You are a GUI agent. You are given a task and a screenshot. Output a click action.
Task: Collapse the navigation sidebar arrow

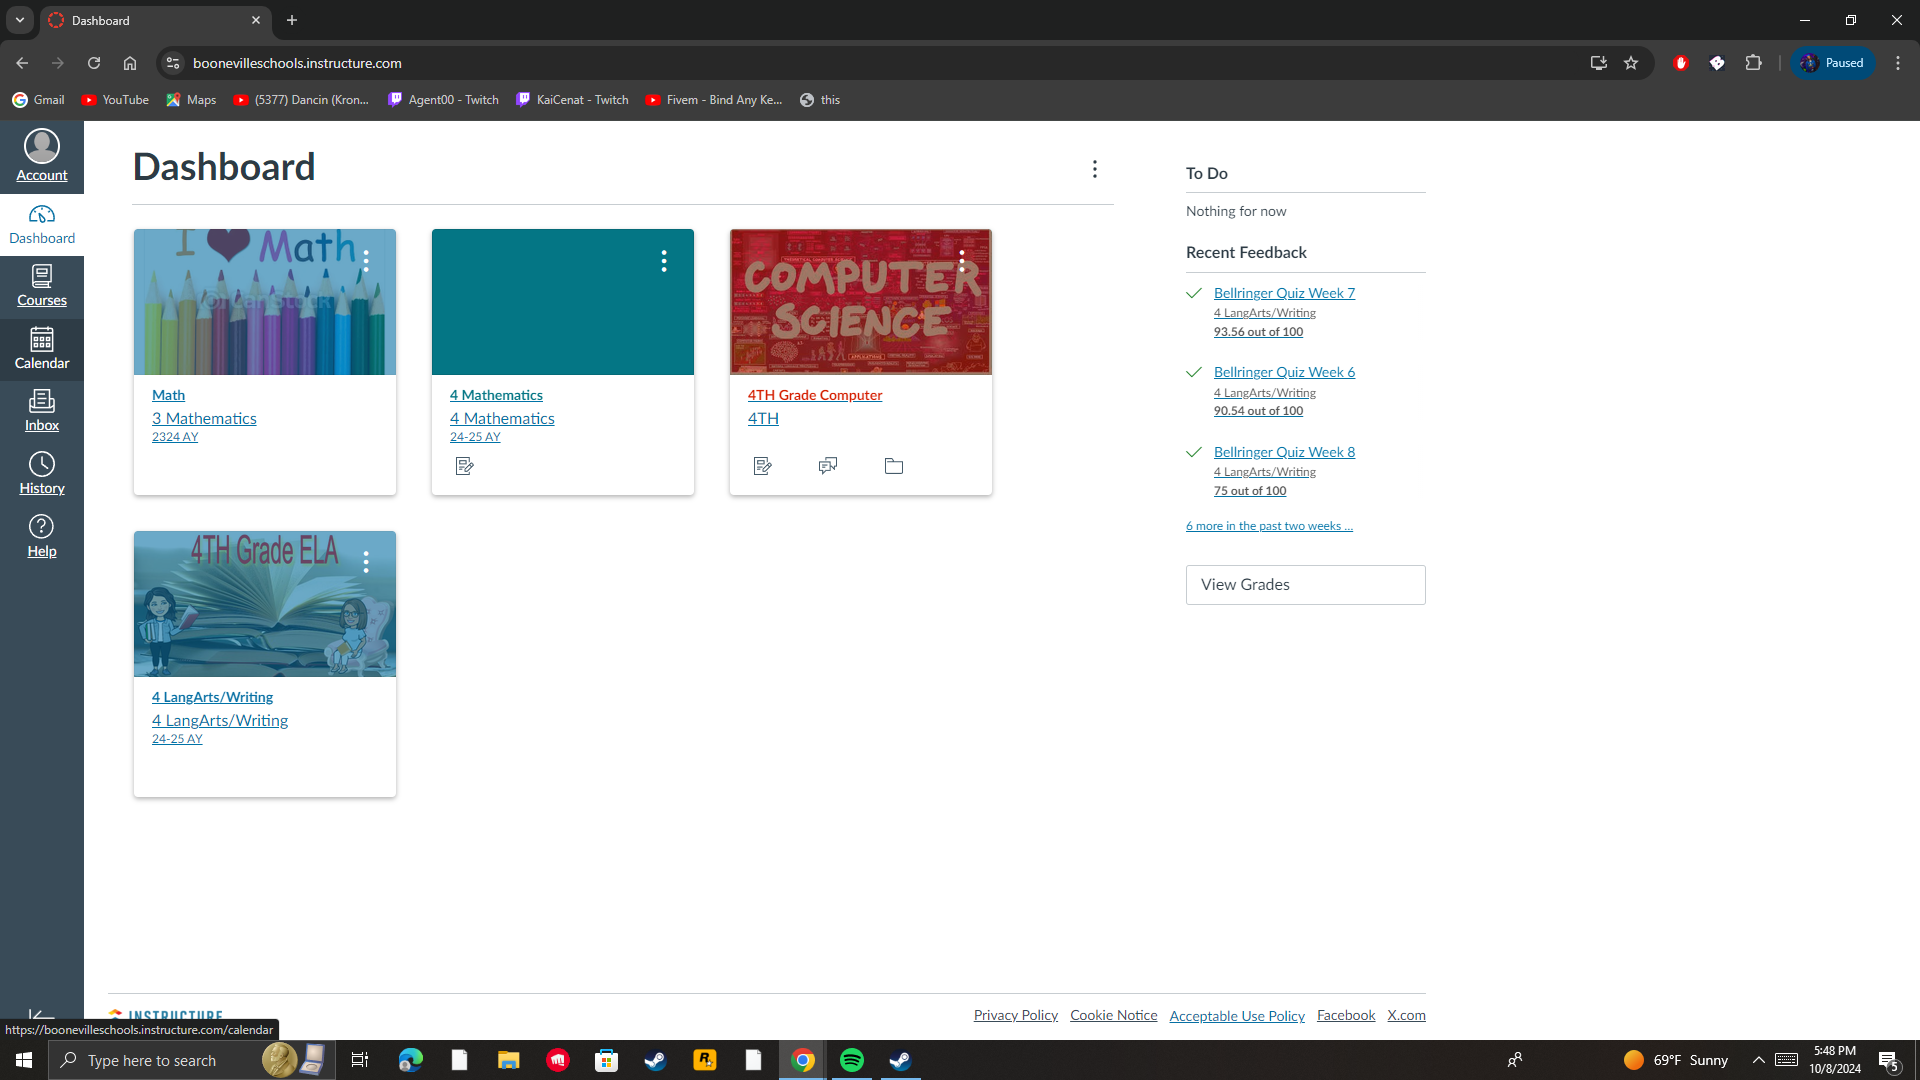click(41, 1015)
